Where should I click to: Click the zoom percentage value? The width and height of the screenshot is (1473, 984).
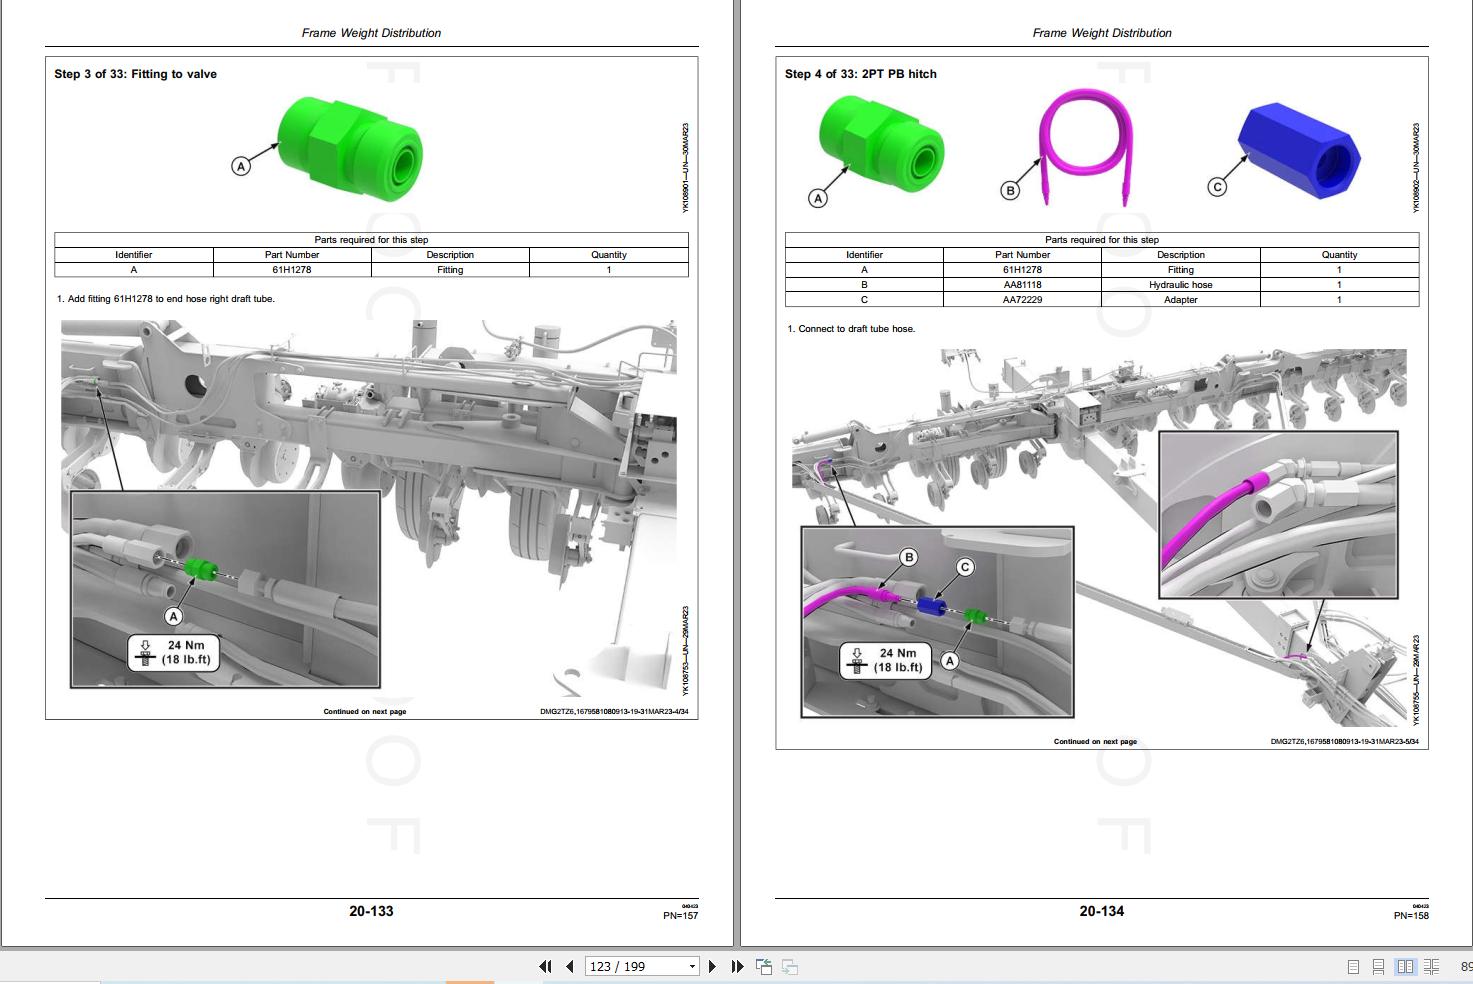(x=1465, y=966)
